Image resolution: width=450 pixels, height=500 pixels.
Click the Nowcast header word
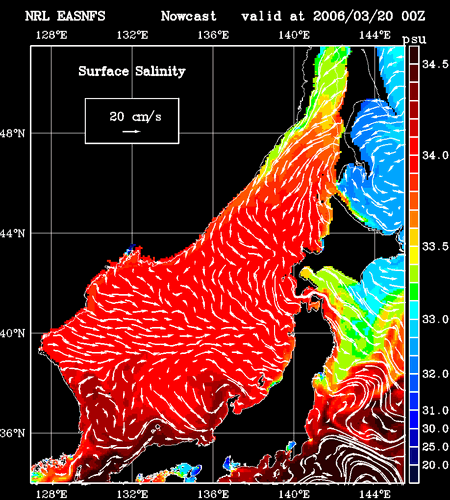[189, 16]
